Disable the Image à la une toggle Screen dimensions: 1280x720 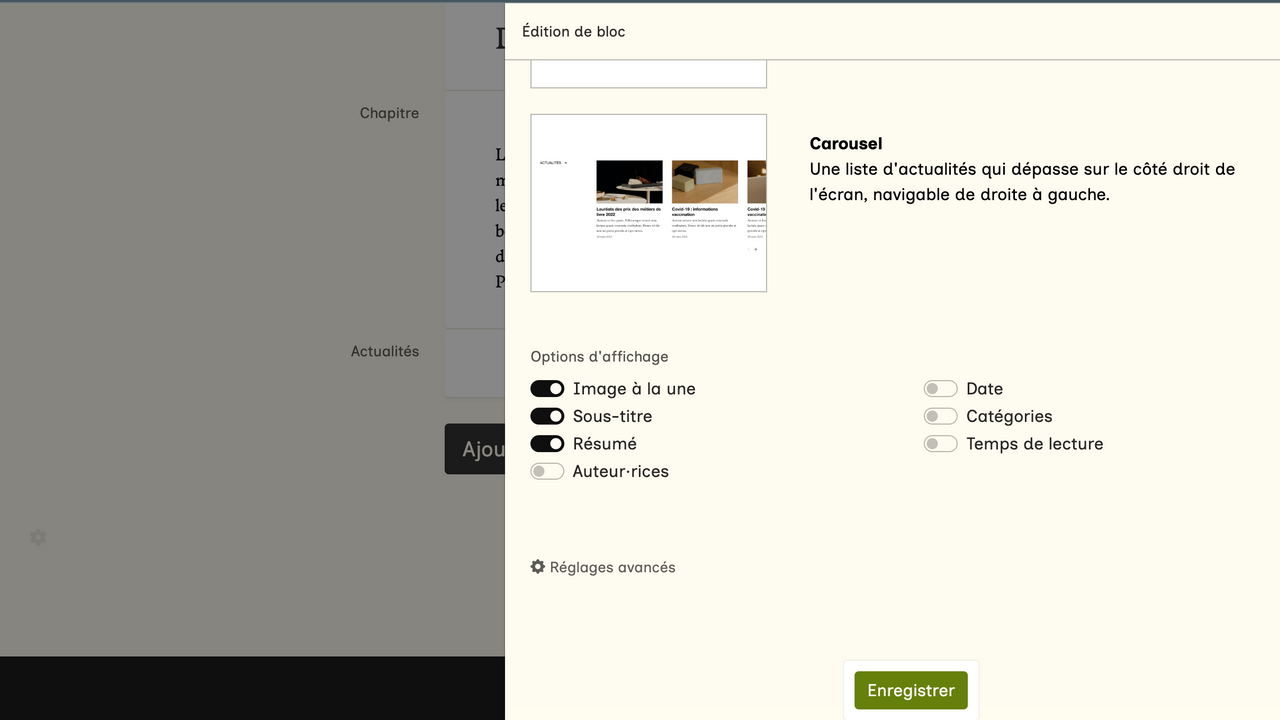click(x=547, y=389)
